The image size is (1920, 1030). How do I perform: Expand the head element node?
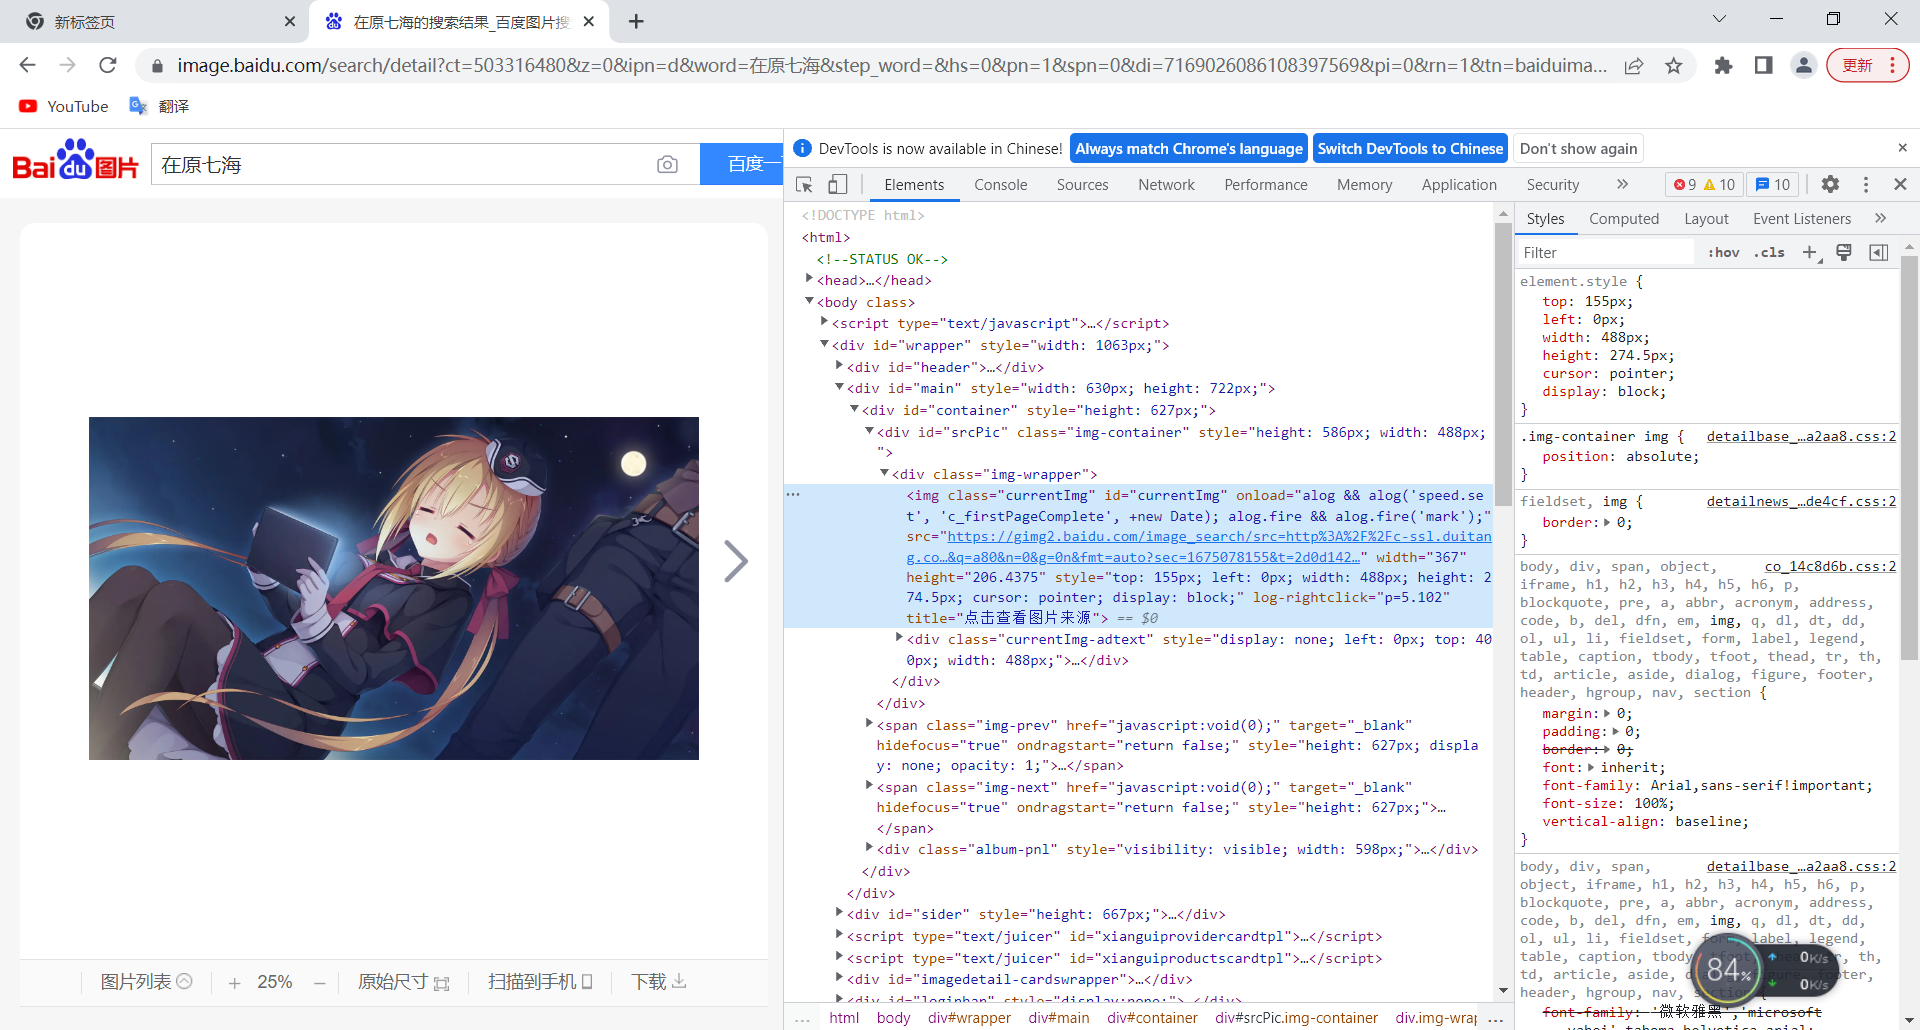coord(809,279)
